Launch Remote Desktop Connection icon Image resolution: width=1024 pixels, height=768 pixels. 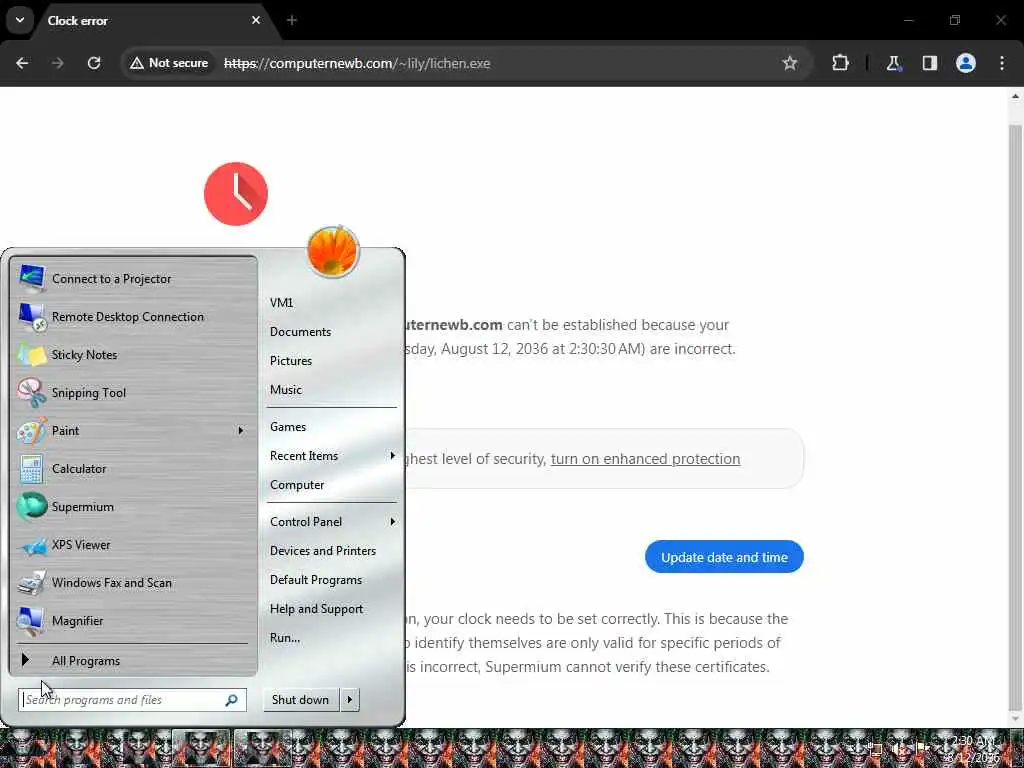click(31, 317)
